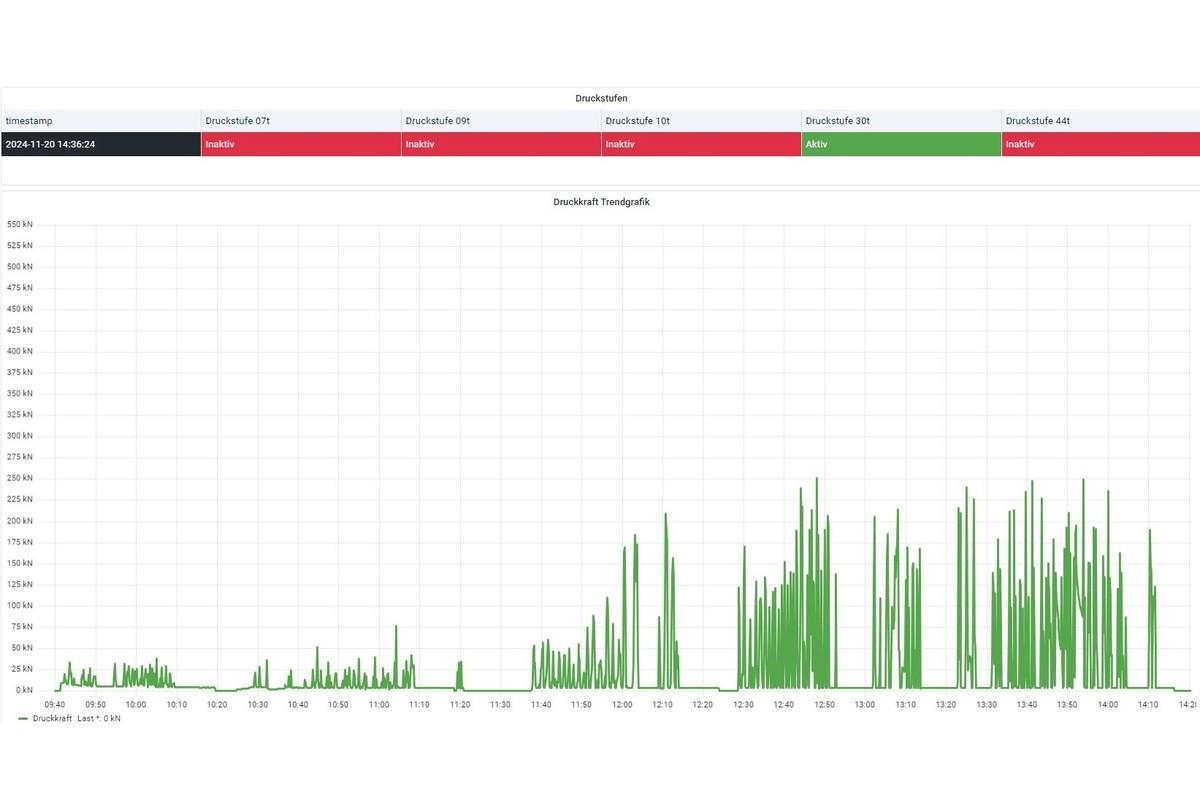Click the 13:00 label on the time axis
The width and height of the screenshot is (1200, 803).
(865, 705)
